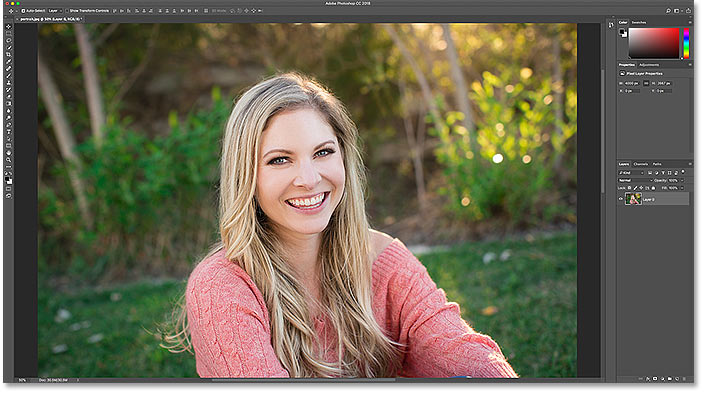The width and height of the screenshot is (704, 394).
Task: Expand the layer filter Kind dropdown
Action: point(631,173)
